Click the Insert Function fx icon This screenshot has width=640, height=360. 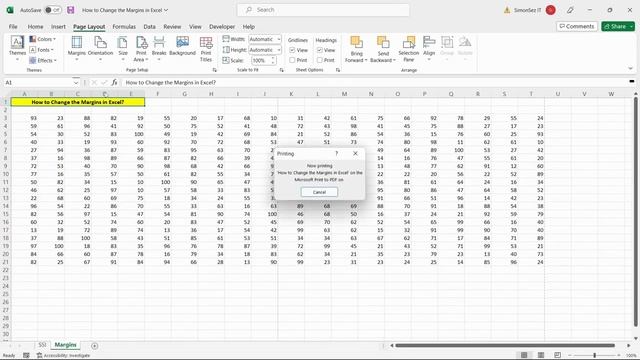(114, 82)
